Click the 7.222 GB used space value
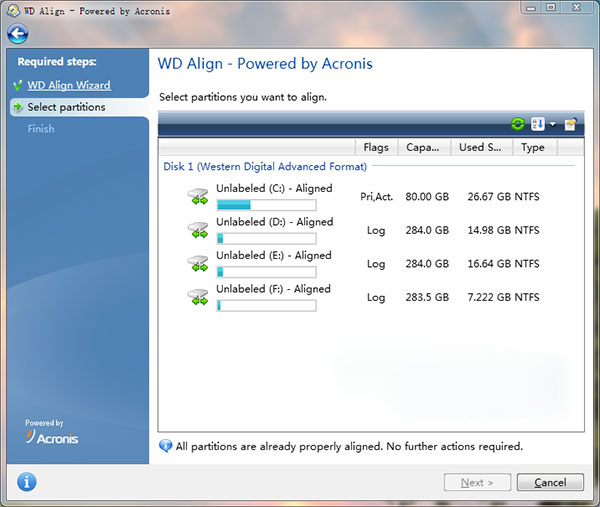The image size is (600, 507). pyautogui.click(x=489, y=297)
